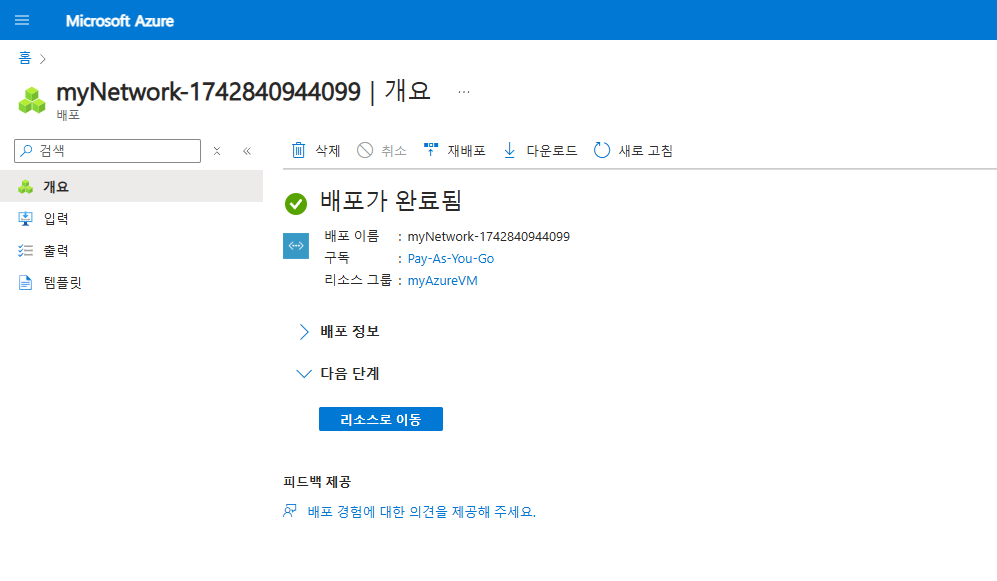997x581 pixels.
Task: Click the deployment cubes icon beside title
Action: click(x=32, y=100)
